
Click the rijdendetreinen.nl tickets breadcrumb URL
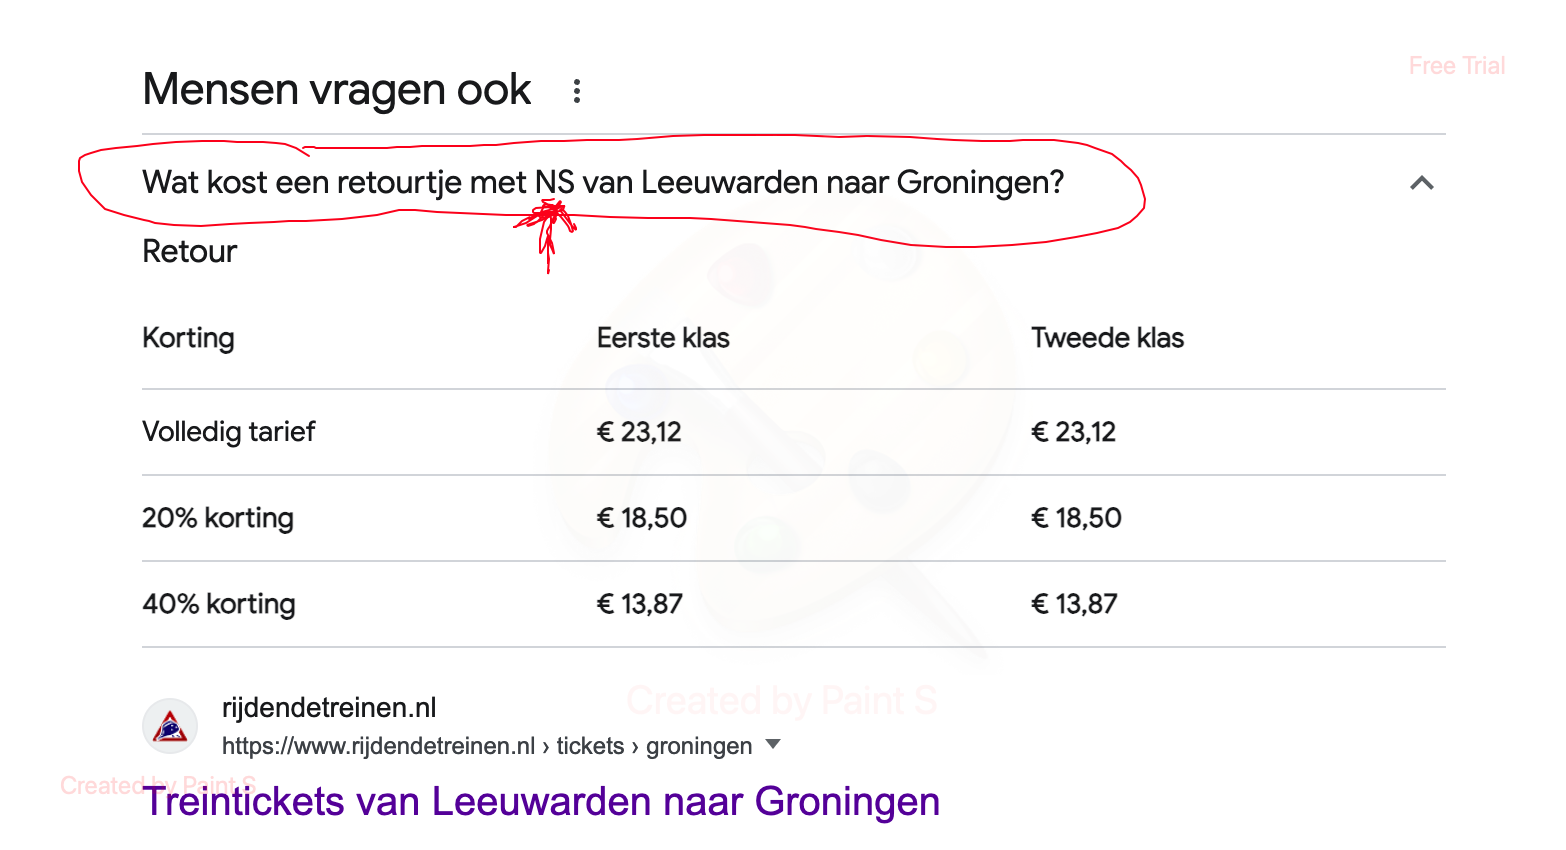click(x=487, y=746)
